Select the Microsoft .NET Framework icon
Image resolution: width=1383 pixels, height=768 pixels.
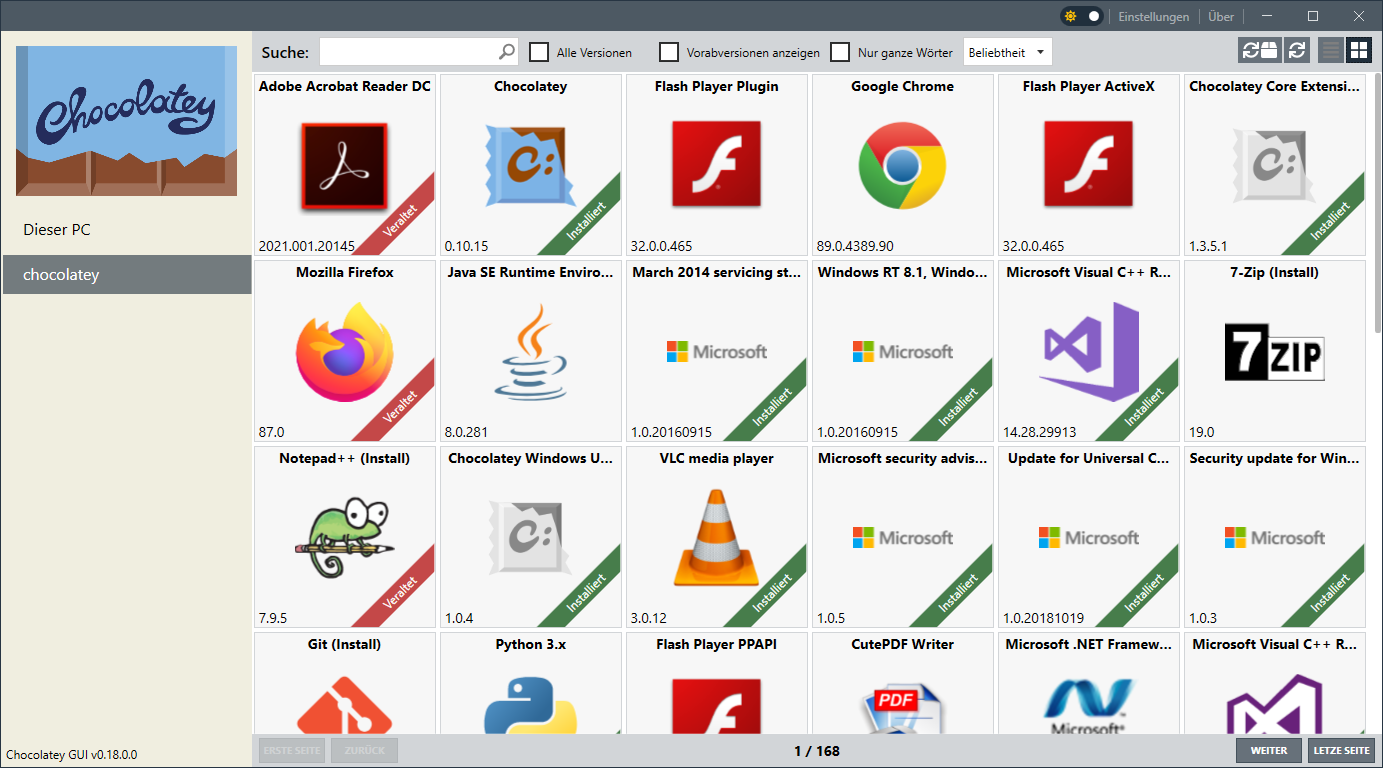1089,704
